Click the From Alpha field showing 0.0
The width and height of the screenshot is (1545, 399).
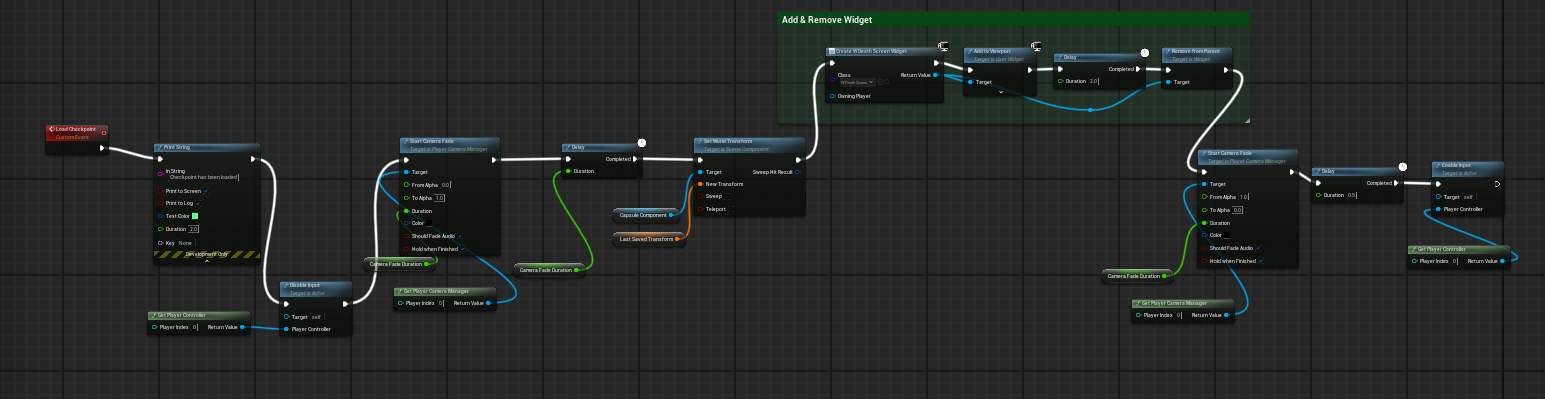446,185
